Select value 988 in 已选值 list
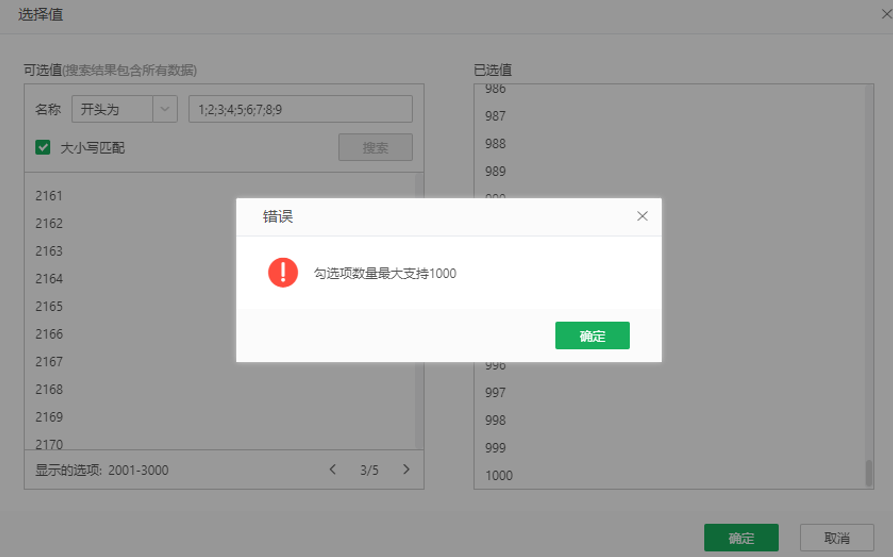 (495, 144)
